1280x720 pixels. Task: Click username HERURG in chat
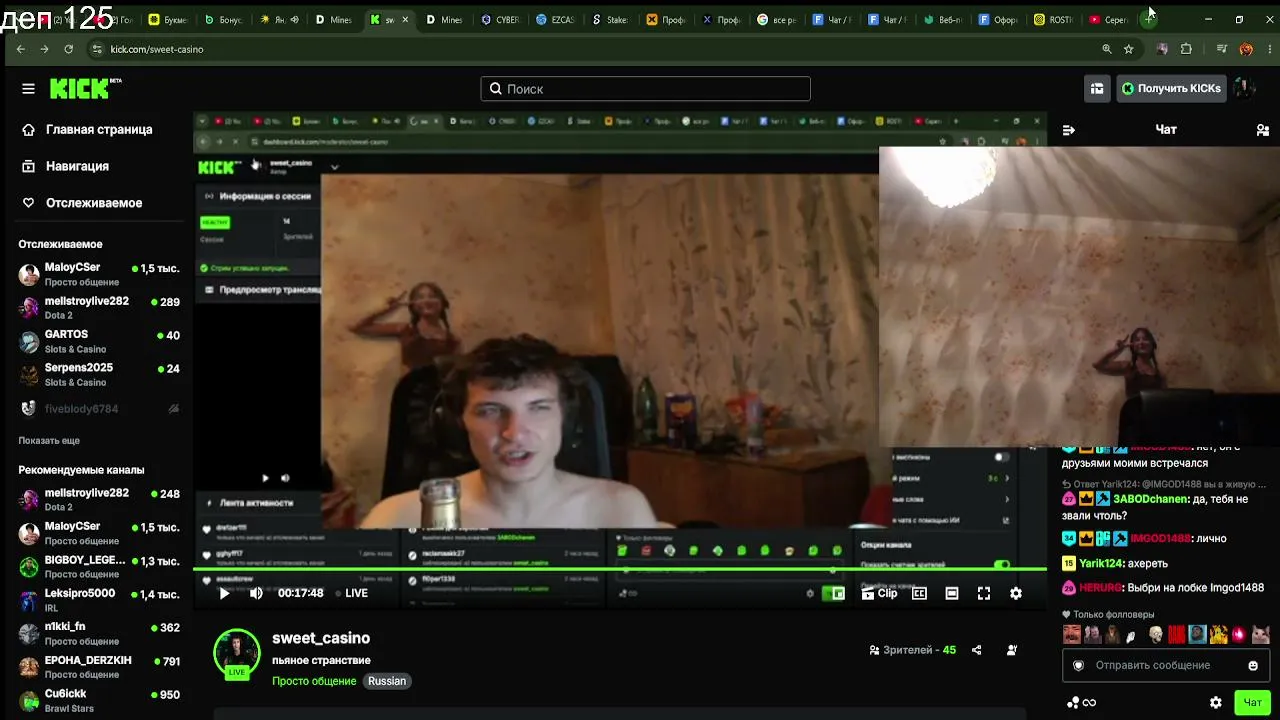click(1100, 588)
